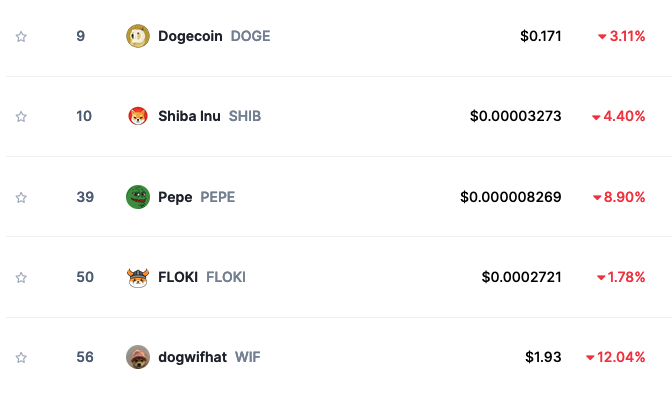Screen dimensions: 672x397
Task: Toggle the FLOKI watchlist star
Action: tap(21, 277)
